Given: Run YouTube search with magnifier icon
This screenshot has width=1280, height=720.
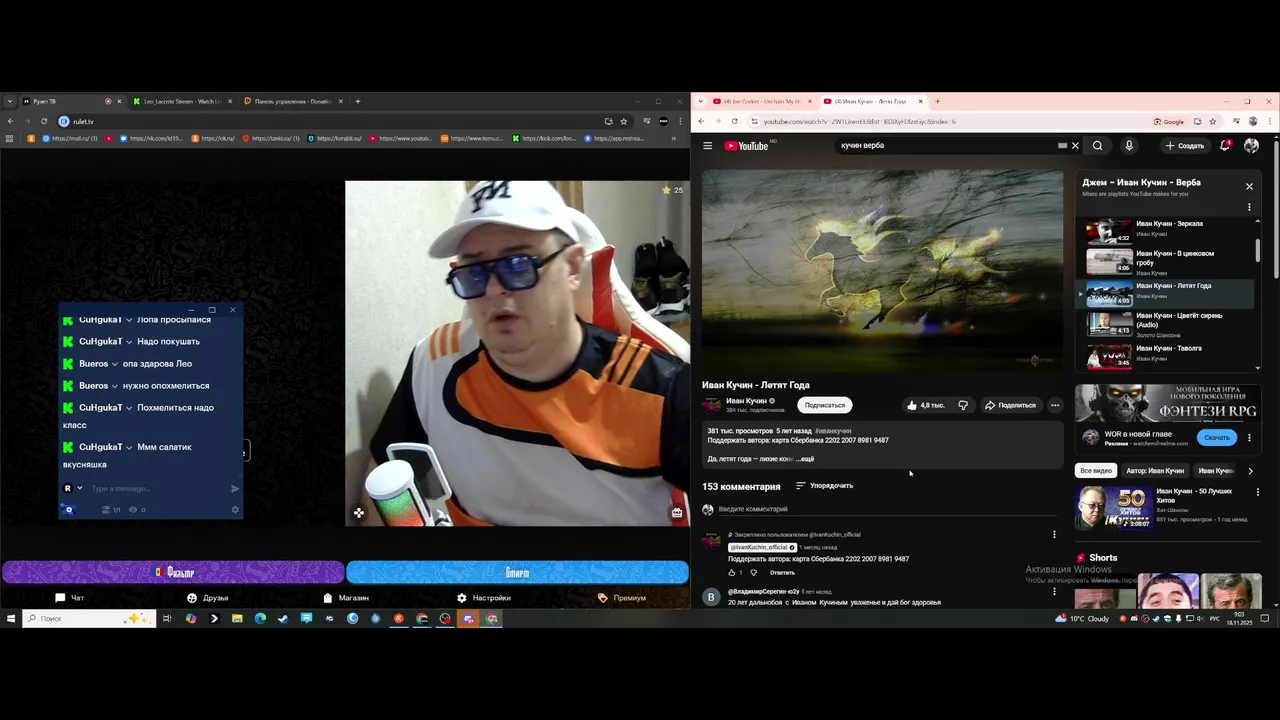Looking at the screenshot, I should tap(1097, 146).
